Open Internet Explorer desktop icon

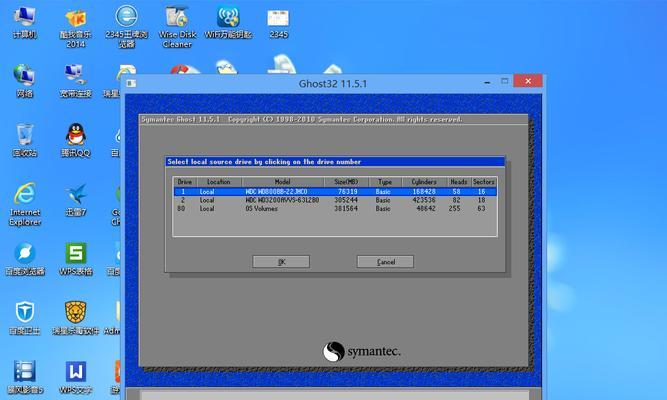pyautogui.click(x=24, y=194)
